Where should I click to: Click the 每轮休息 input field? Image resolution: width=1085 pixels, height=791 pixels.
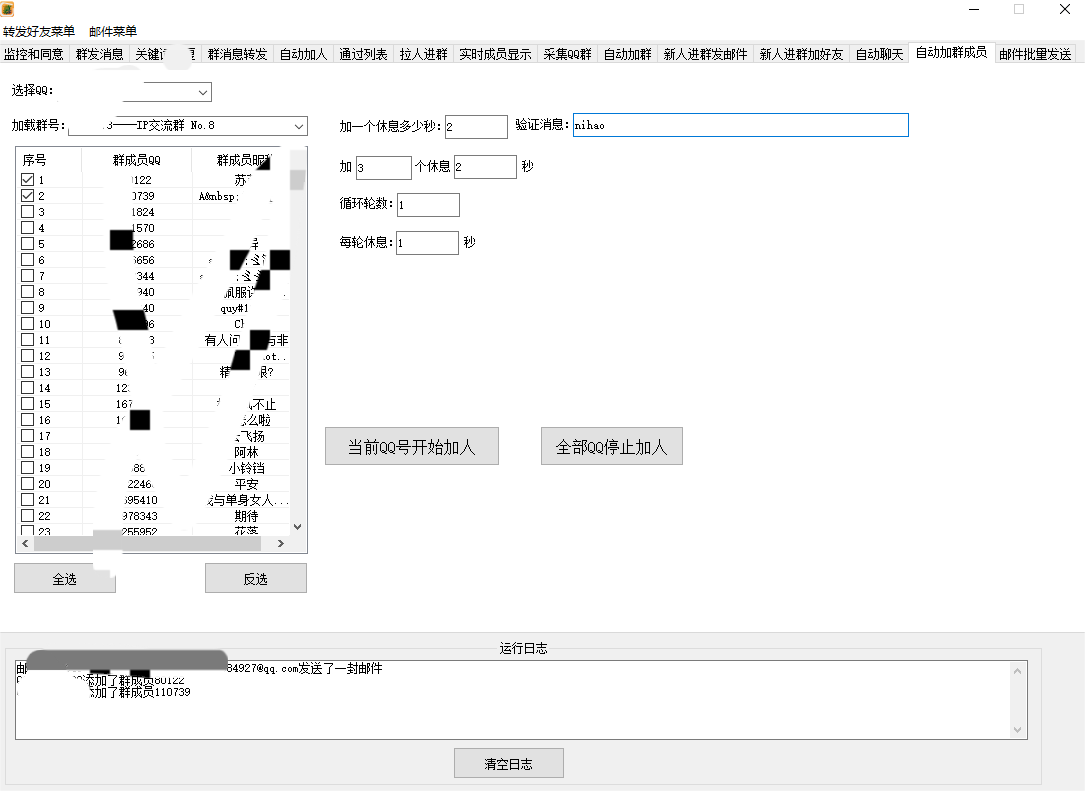point(427,243)
